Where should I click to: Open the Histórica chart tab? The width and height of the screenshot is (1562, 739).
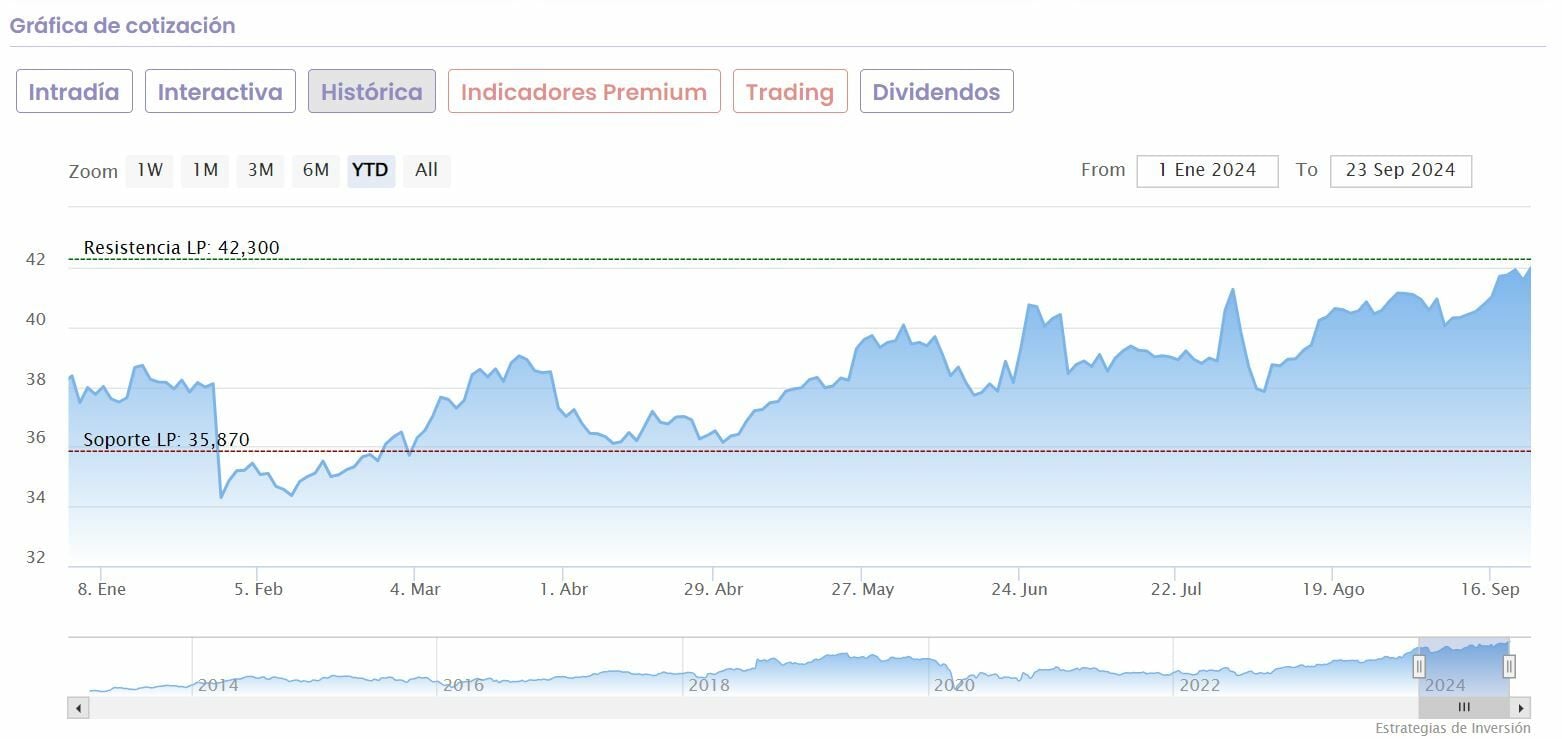pos(371,92)
